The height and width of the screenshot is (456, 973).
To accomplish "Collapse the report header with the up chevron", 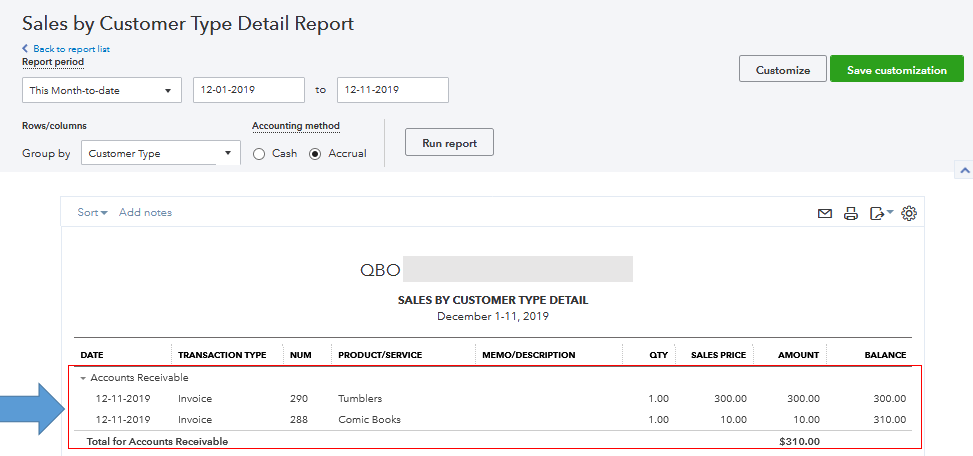I will coord(964,169).
